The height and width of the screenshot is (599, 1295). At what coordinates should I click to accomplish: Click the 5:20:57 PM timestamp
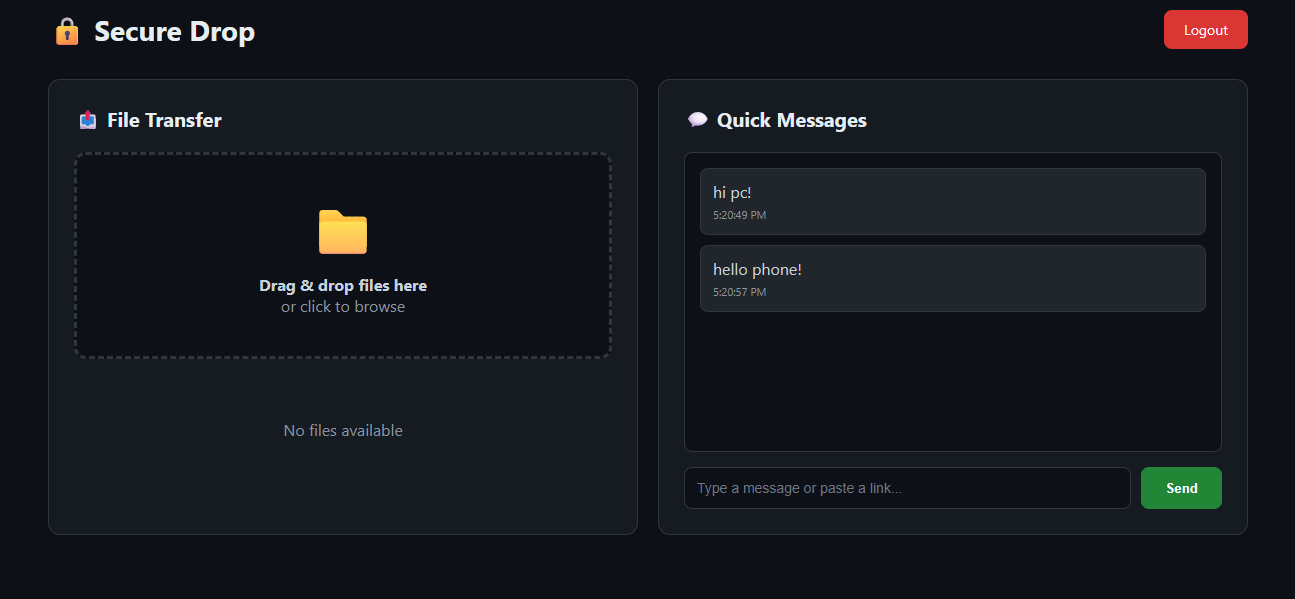(739, 292)
